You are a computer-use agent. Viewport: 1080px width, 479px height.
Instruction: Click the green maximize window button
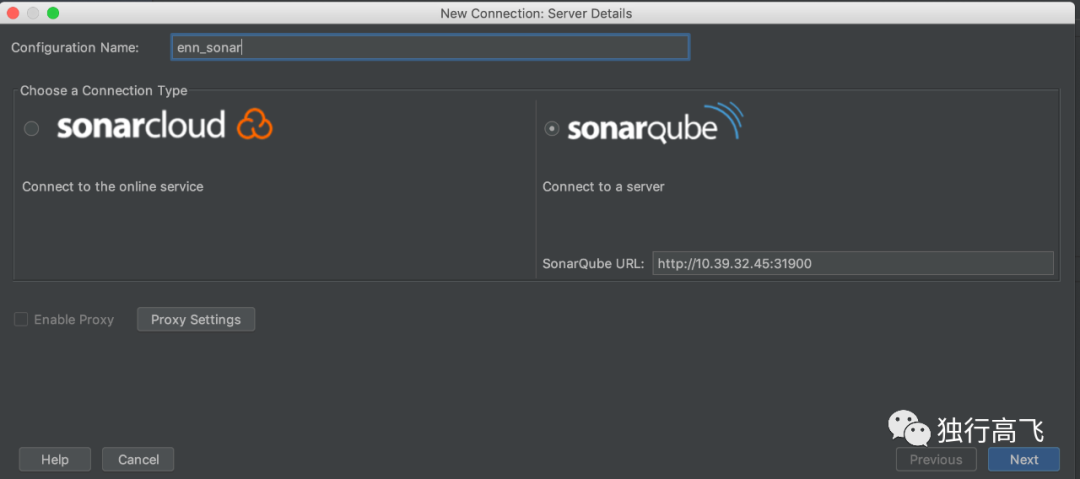pyautogui.click(x=53, y=13)
